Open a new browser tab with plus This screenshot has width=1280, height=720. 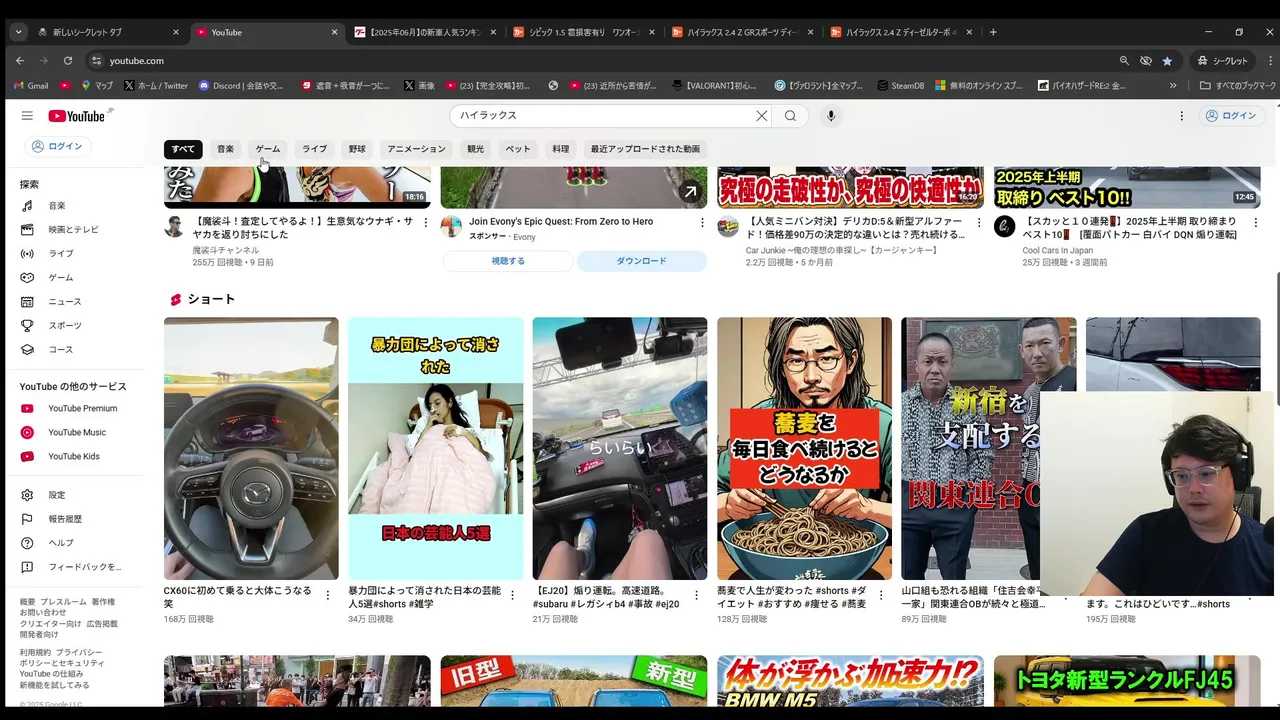tap(993, 32)
